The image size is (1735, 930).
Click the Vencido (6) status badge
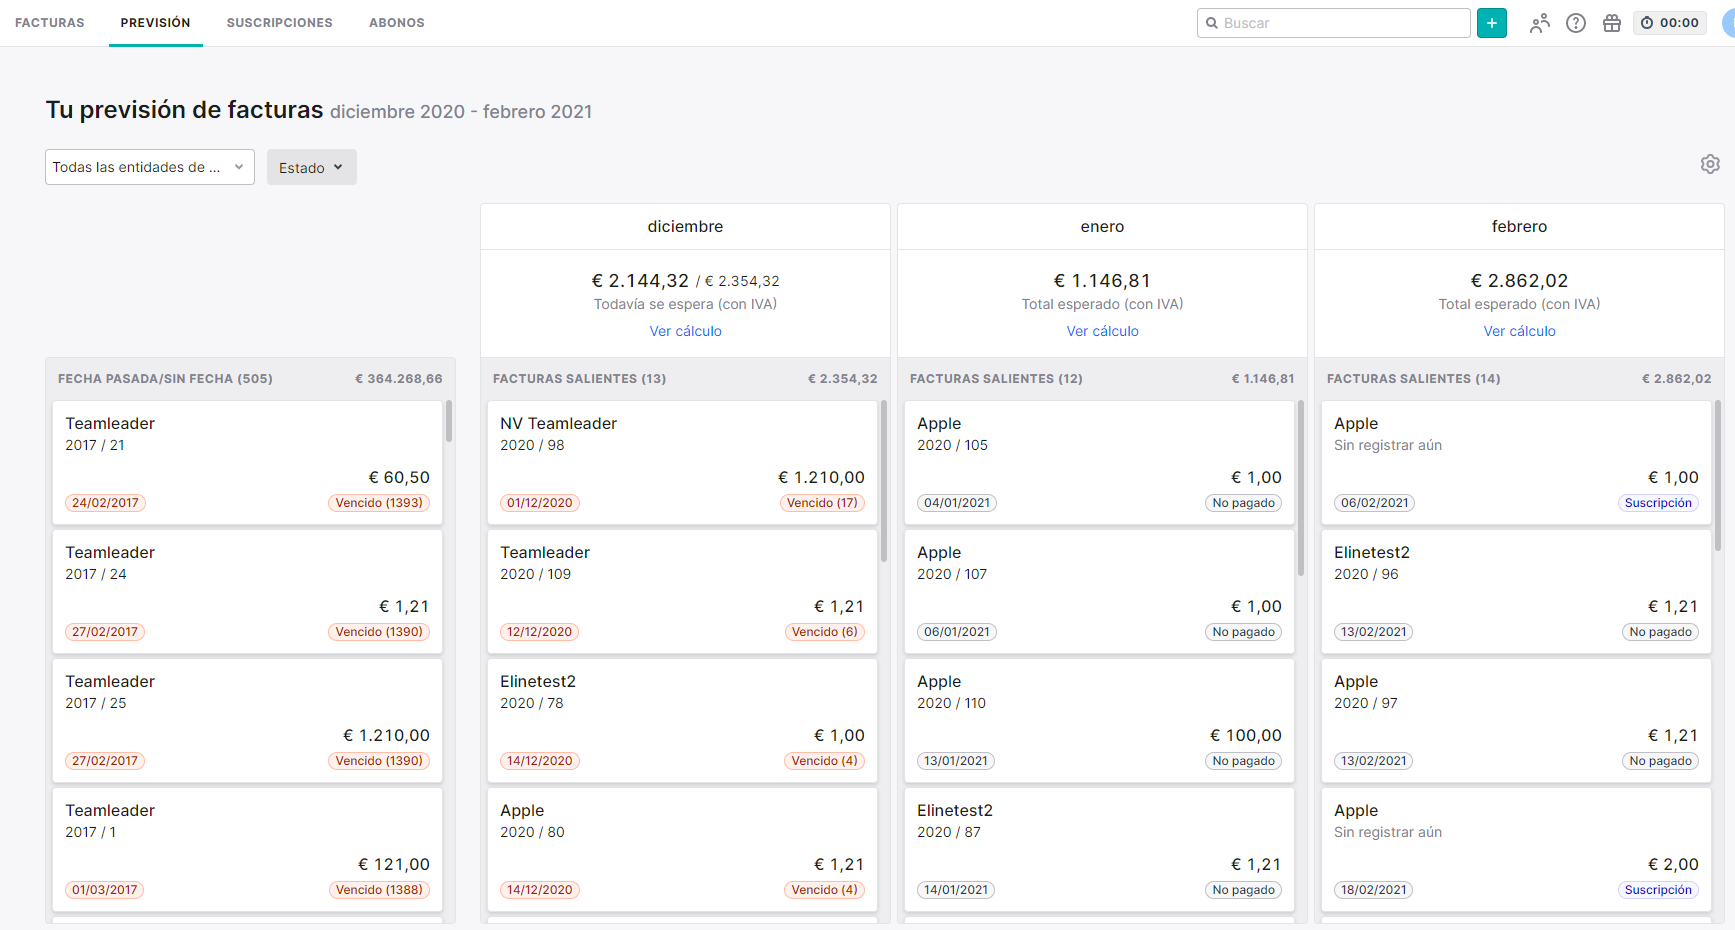click(825, 632)
